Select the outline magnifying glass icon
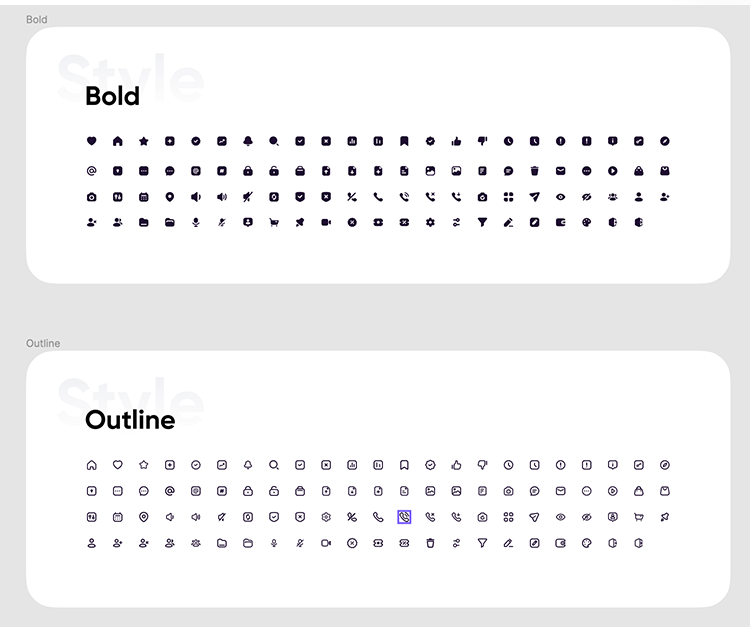This screenshot has height=627, width=750. 273,465
